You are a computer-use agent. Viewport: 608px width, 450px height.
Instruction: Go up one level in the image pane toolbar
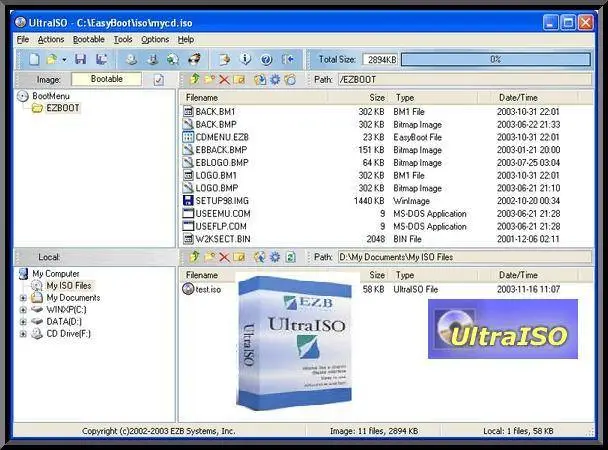click(195, 79)
